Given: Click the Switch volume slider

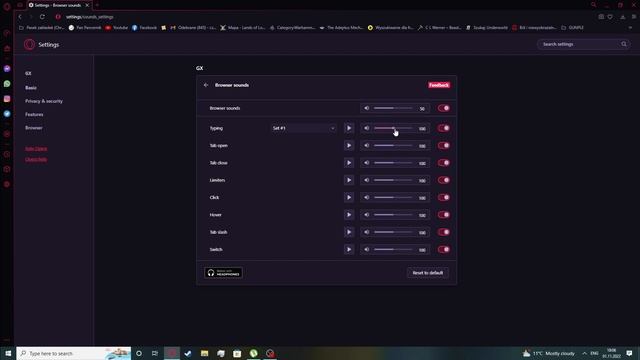Looking at the screenshot, I should (393, 249).
